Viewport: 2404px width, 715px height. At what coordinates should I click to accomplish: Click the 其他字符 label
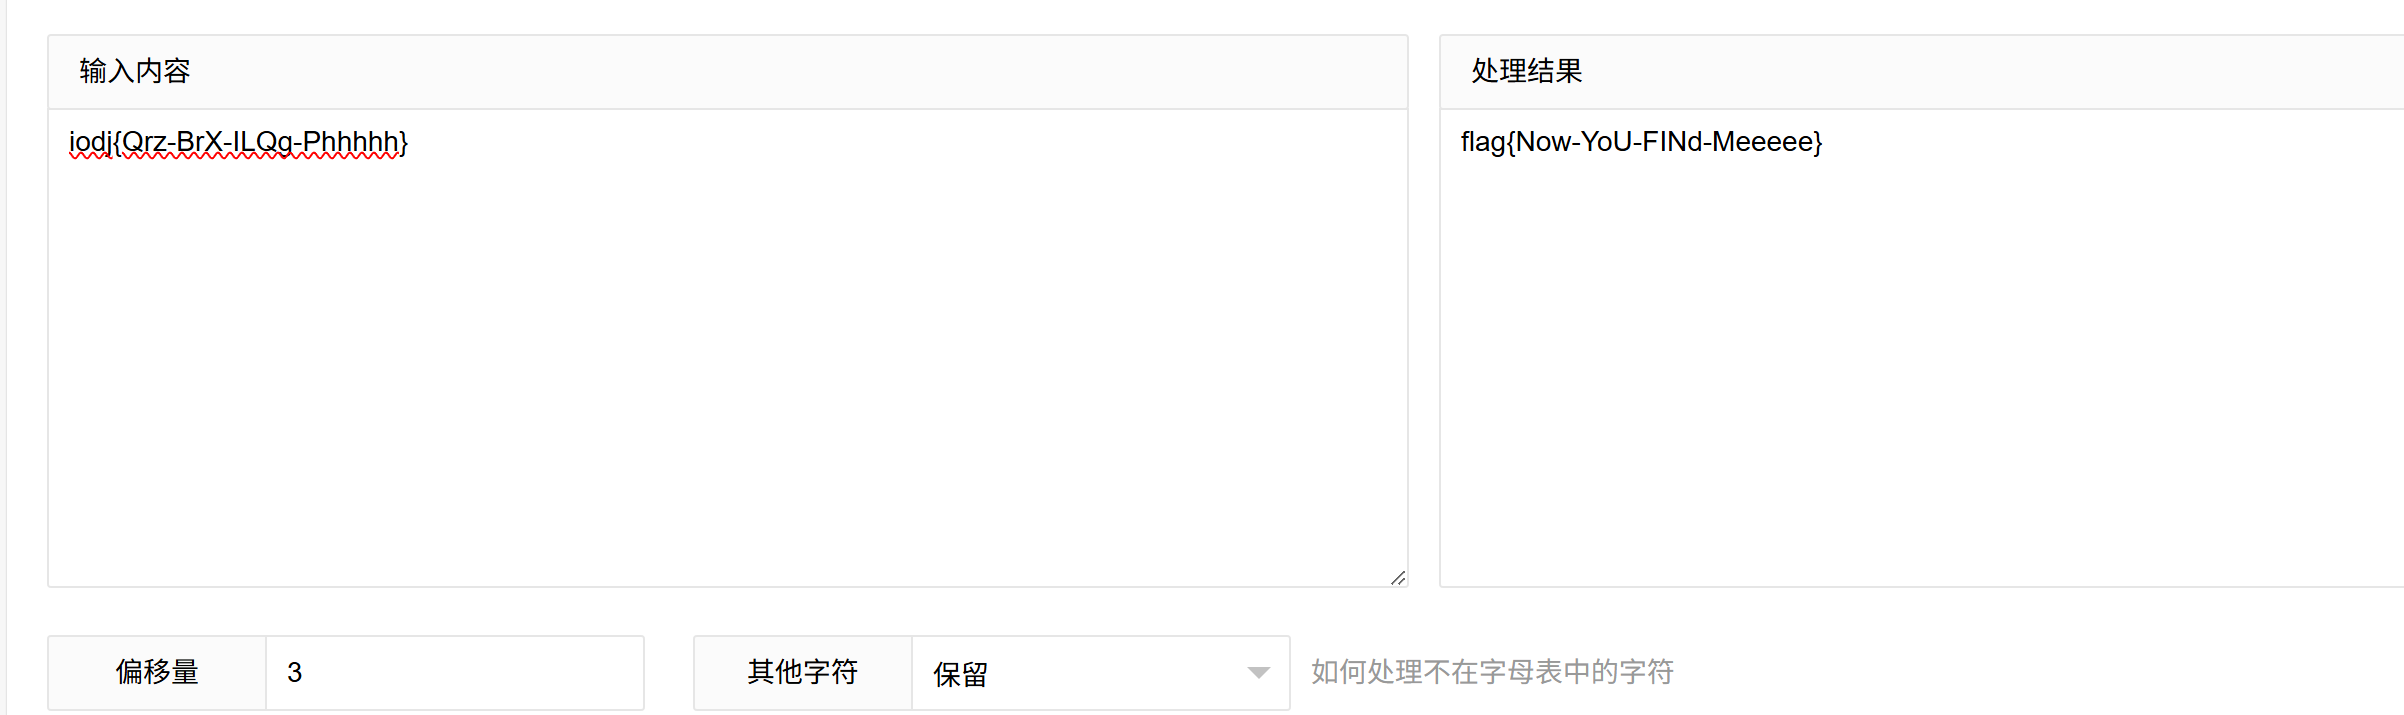(802, 673)
